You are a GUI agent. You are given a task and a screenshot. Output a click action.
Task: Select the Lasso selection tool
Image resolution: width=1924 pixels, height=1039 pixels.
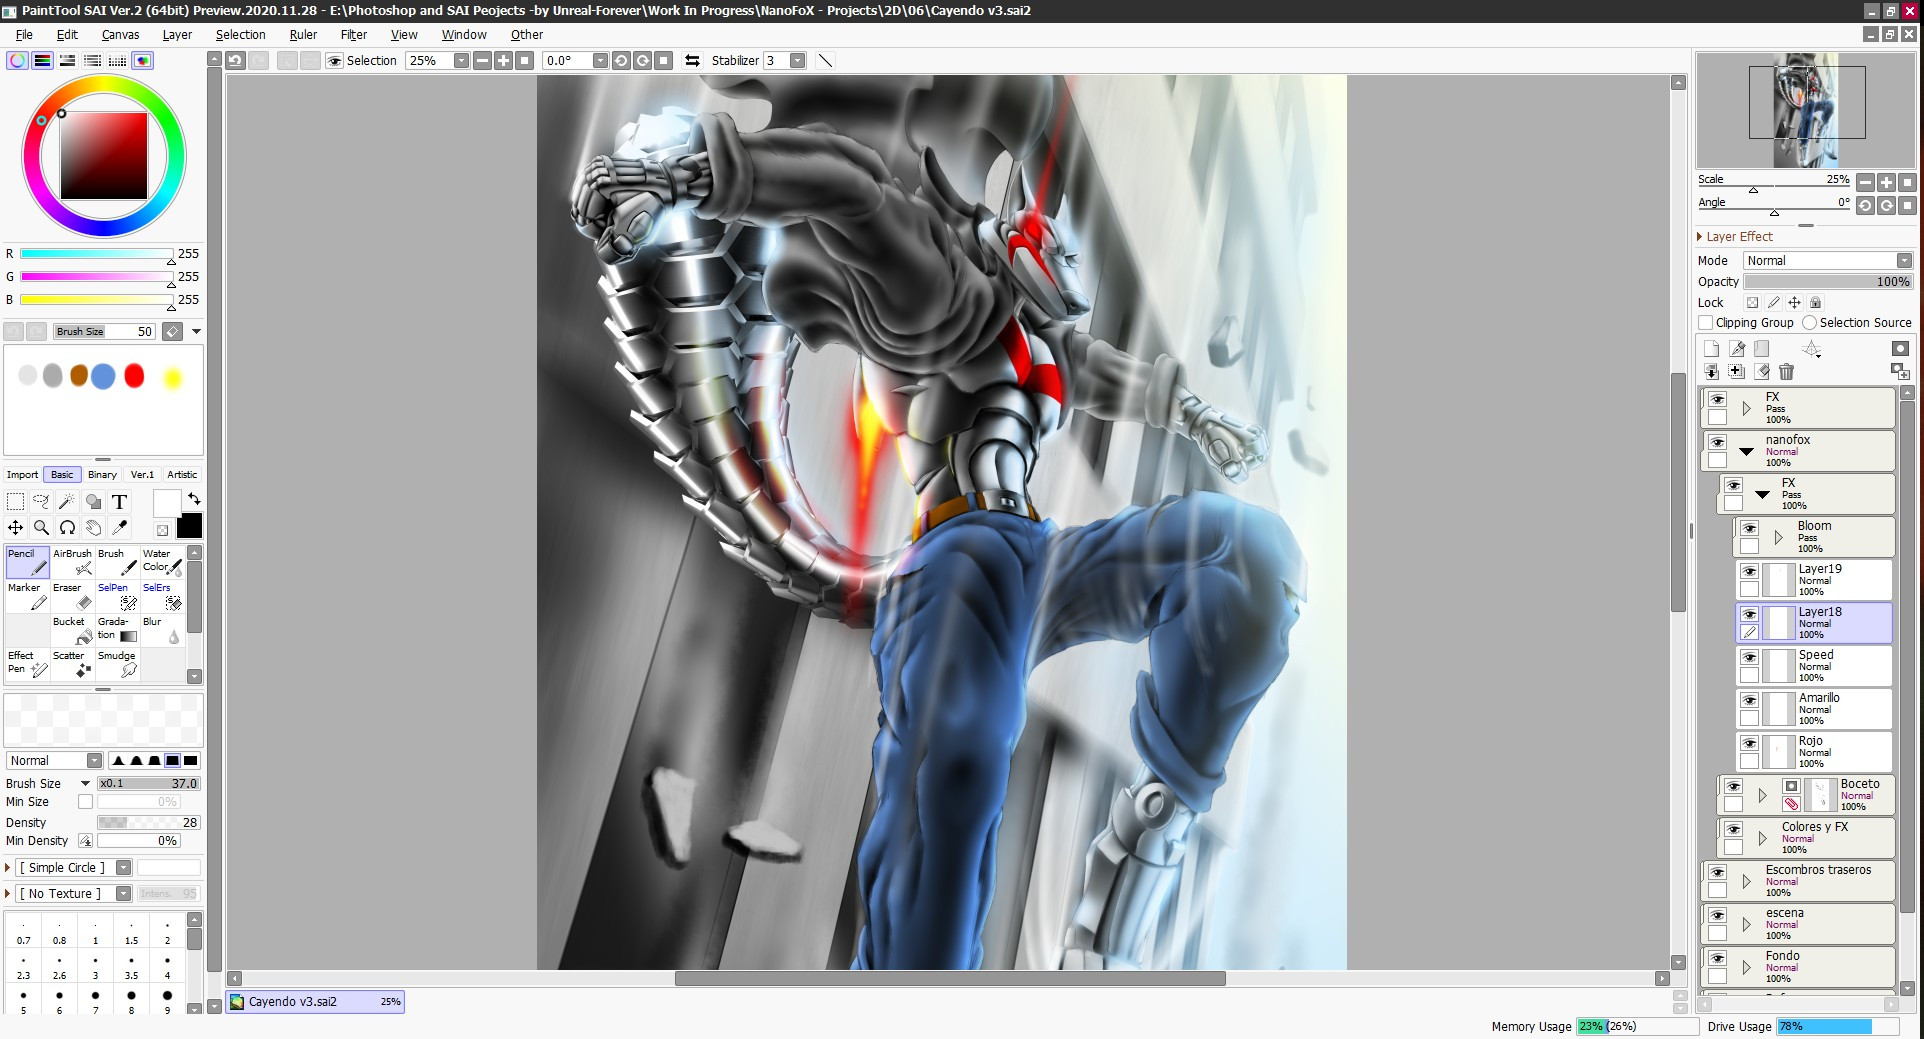point(41,501)
